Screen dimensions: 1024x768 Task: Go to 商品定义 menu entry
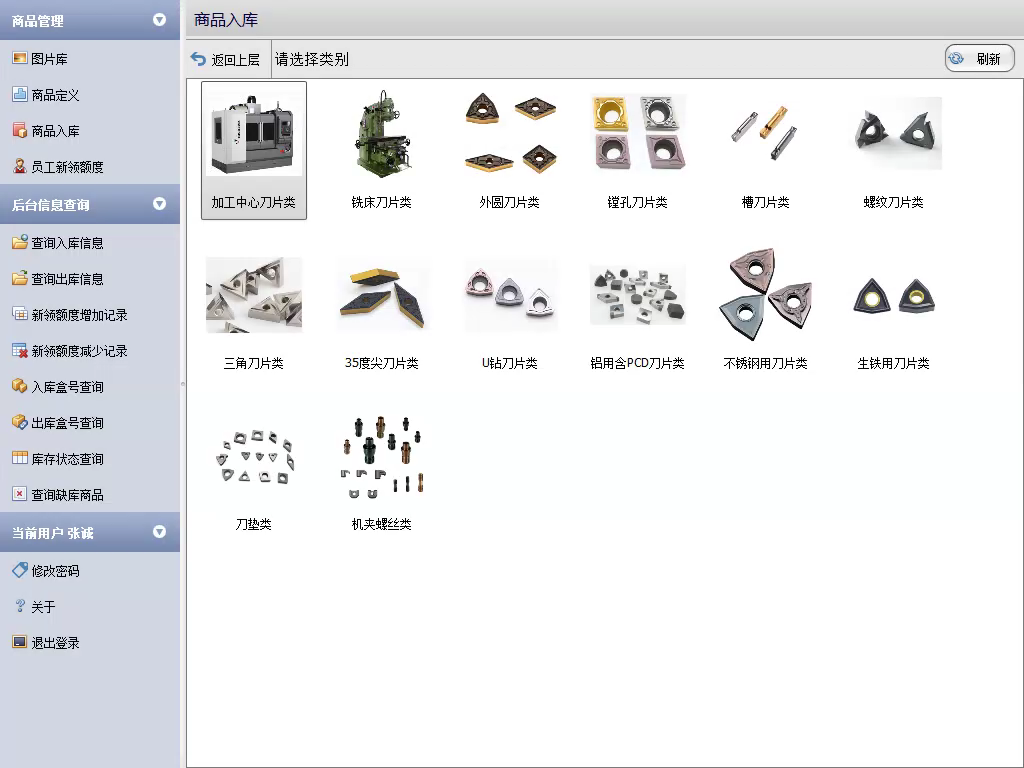coord(56,95)
